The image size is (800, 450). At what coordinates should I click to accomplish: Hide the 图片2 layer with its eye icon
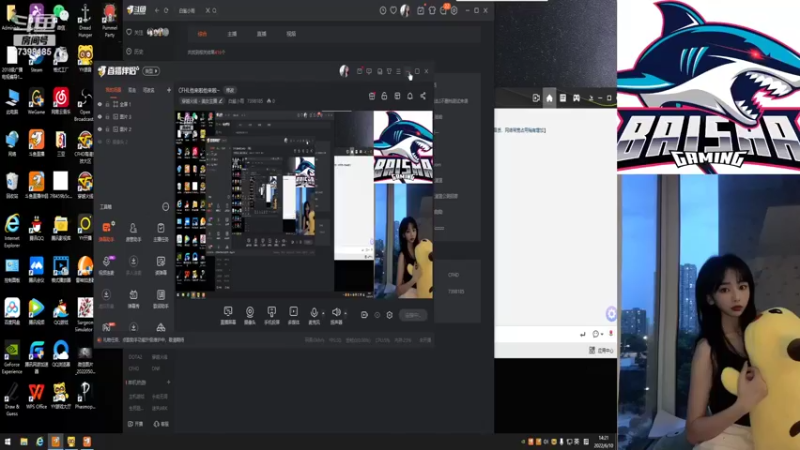pos(100,129)
